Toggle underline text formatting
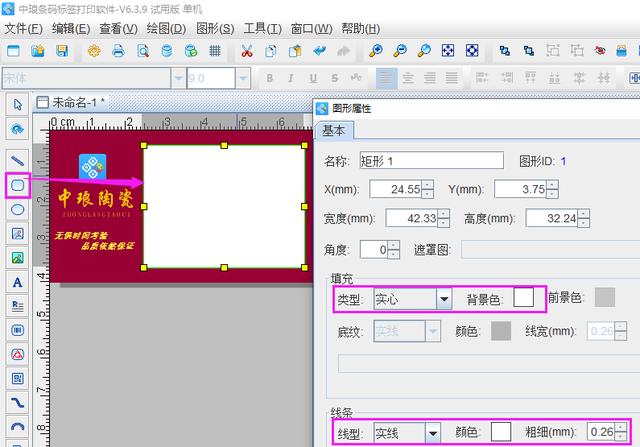This screenshot has height=447, width=640. tap(313, 78)
